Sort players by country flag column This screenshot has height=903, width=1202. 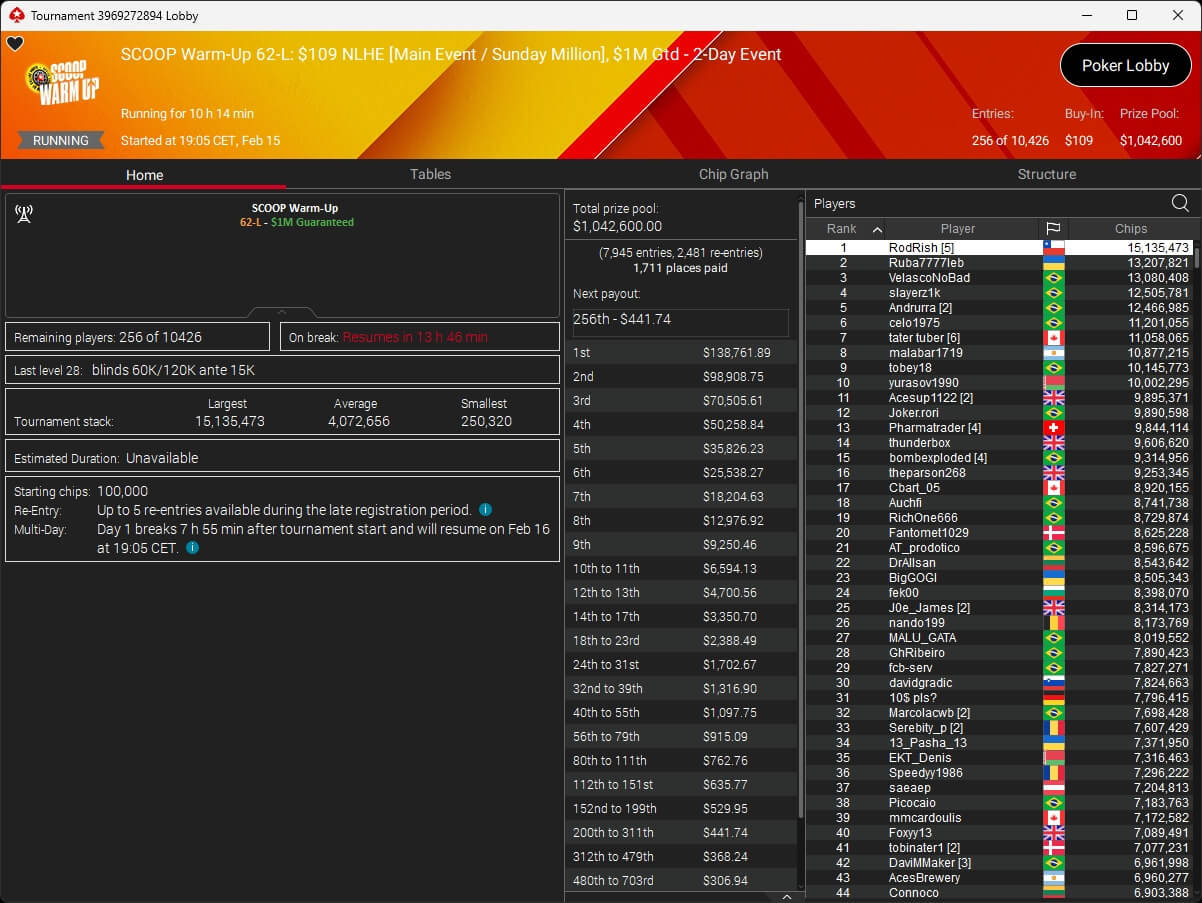pos(1053,229)
